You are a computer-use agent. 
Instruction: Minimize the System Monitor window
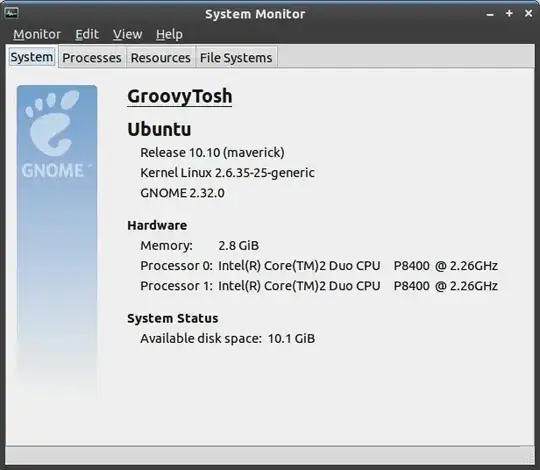pos(490,14)
